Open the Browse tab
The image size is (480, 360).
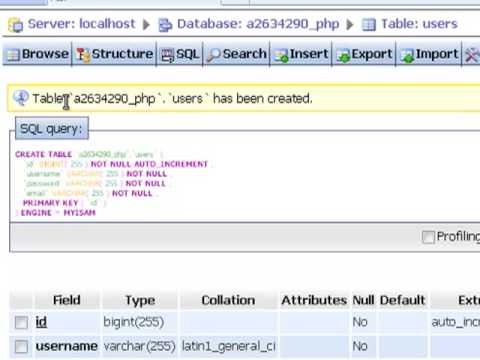[37, 54]
